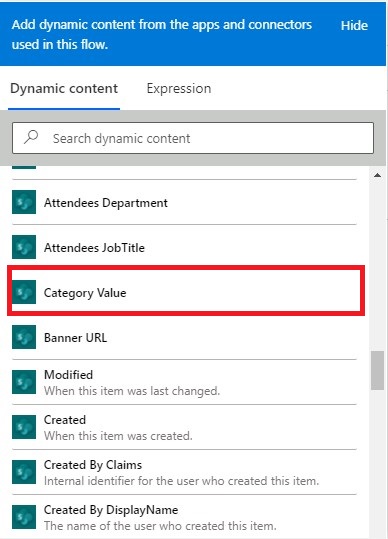388x539 pixels.
Task: Click SharePoint icon beside Banner URL
Action: click(x=24, y=337)
